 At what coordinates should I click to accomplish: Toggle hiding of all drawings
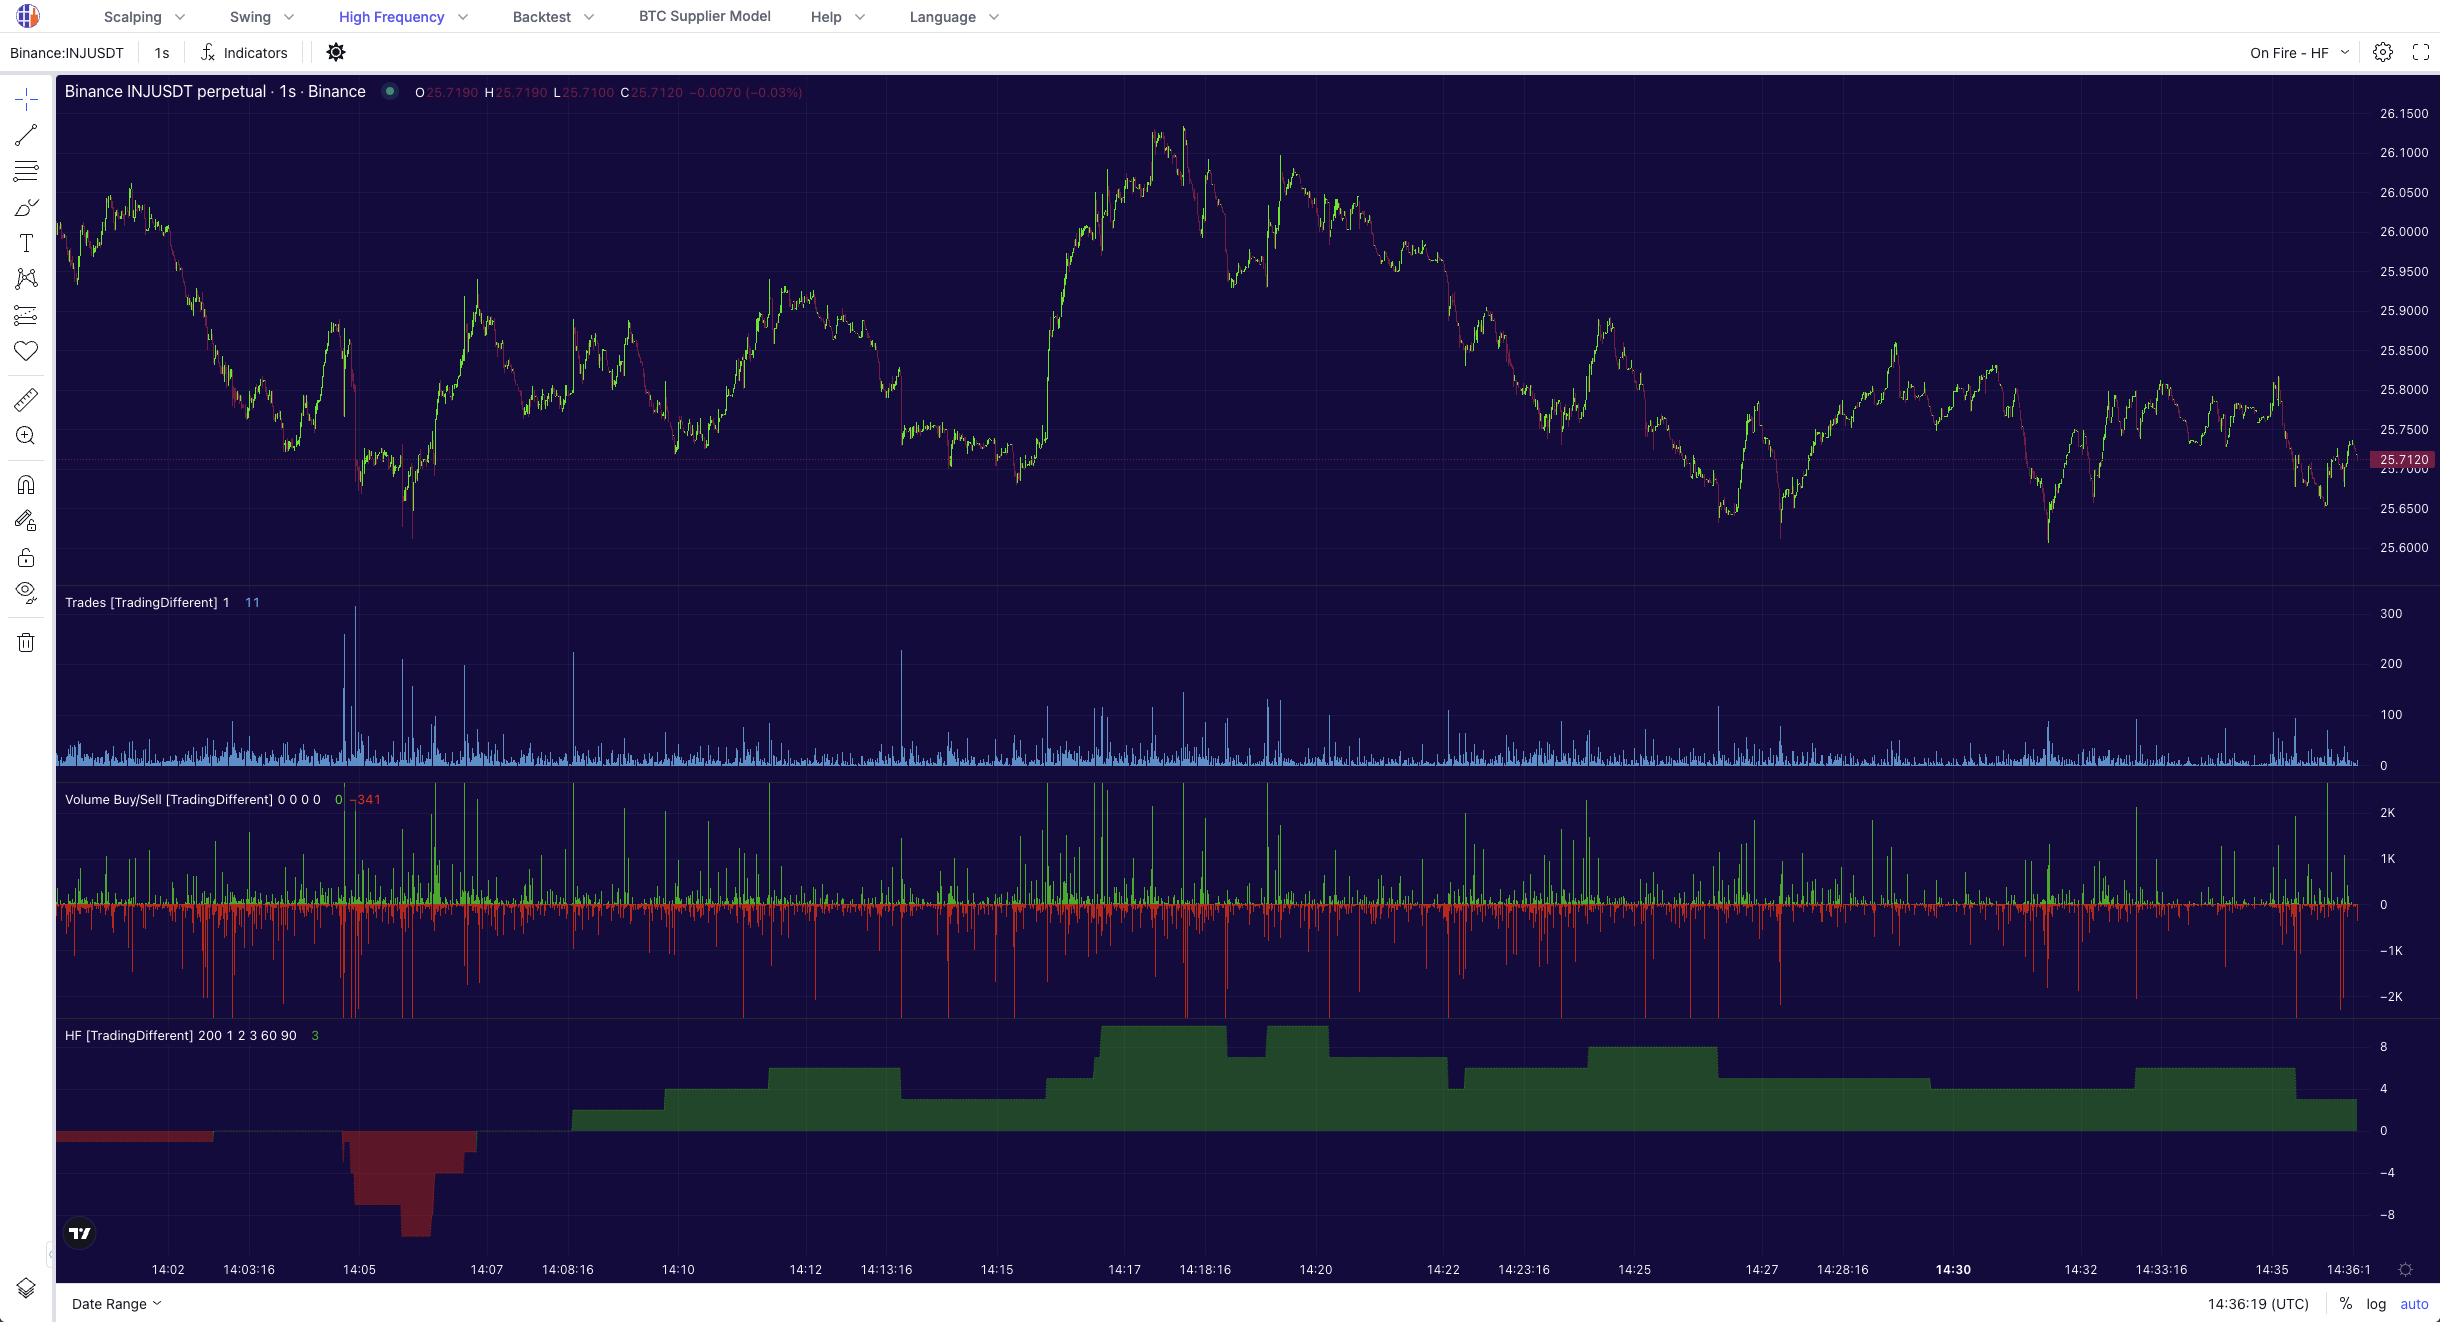point(25,591)
